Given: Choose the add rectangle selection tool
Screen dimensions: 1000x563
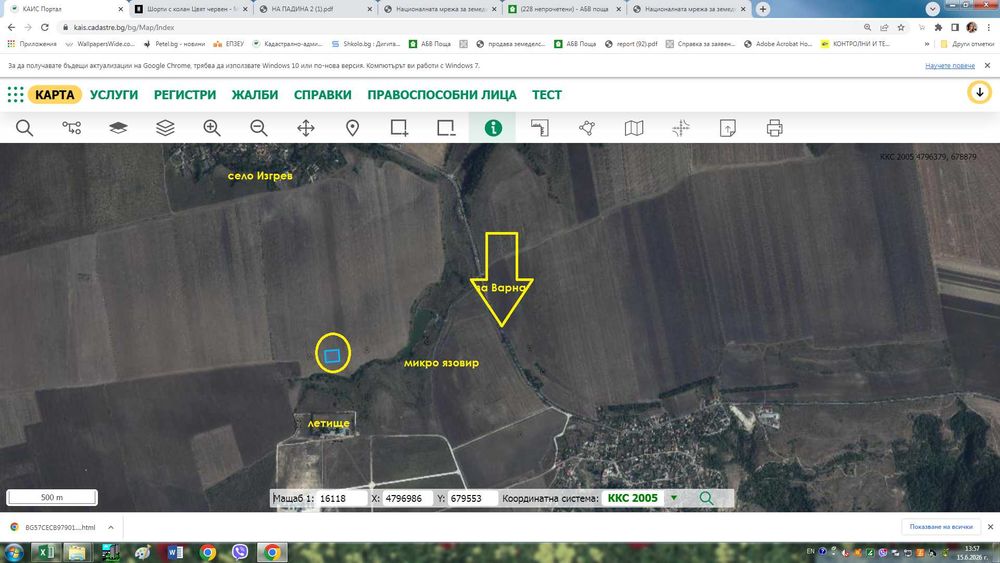Looking at the screenshot, I should pos(399,128).
